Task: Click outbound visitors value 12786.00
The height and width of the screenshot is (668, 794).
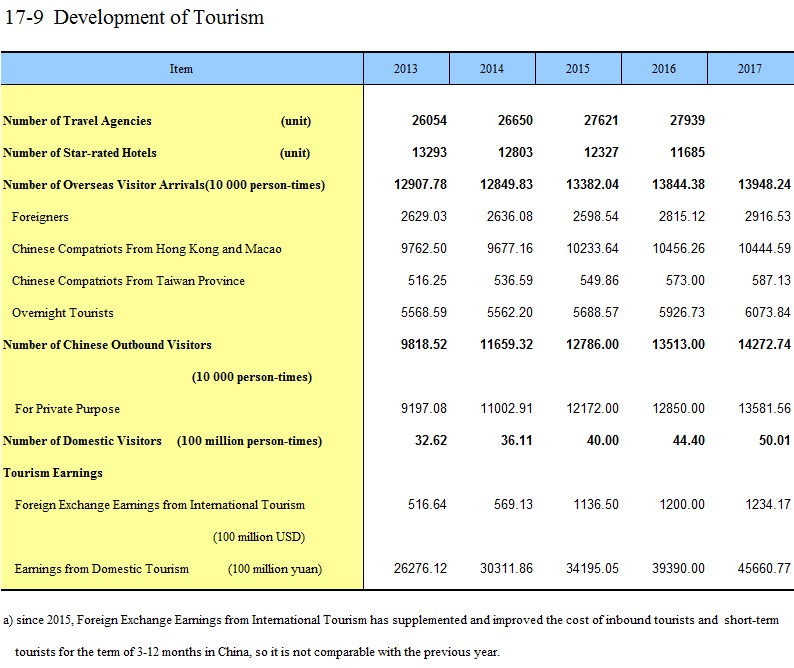Action: [592, 344]
